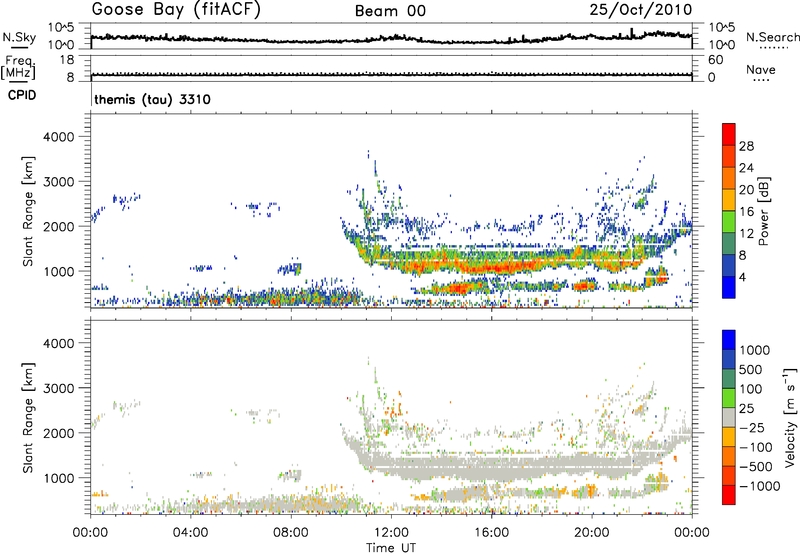Click the '4000' tick of the power panel
Screen dimensions: 800x554
tap(59, 137)
